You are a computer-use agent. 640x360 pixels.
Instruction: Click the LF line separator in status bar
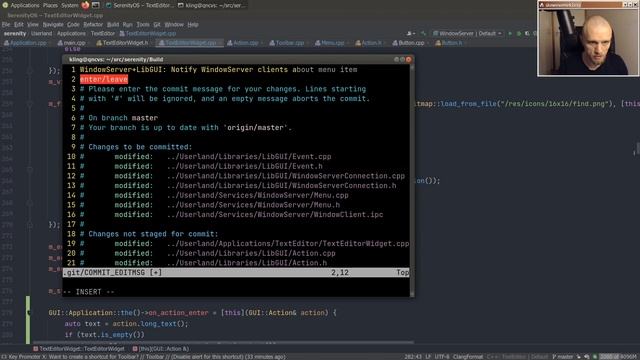coord(428,357)
